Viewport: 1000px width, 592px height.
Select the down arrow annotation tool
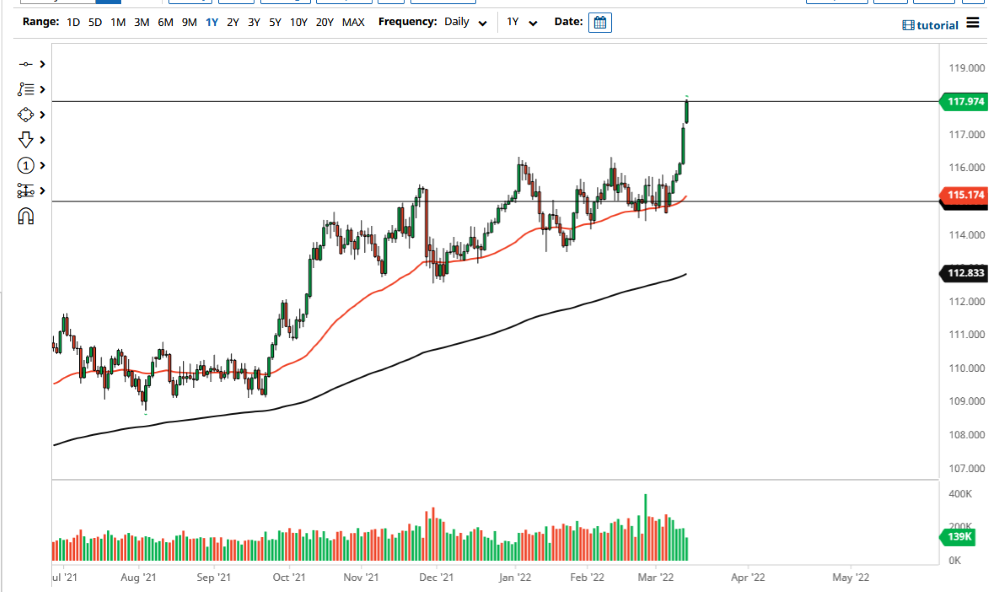[26, 140]
